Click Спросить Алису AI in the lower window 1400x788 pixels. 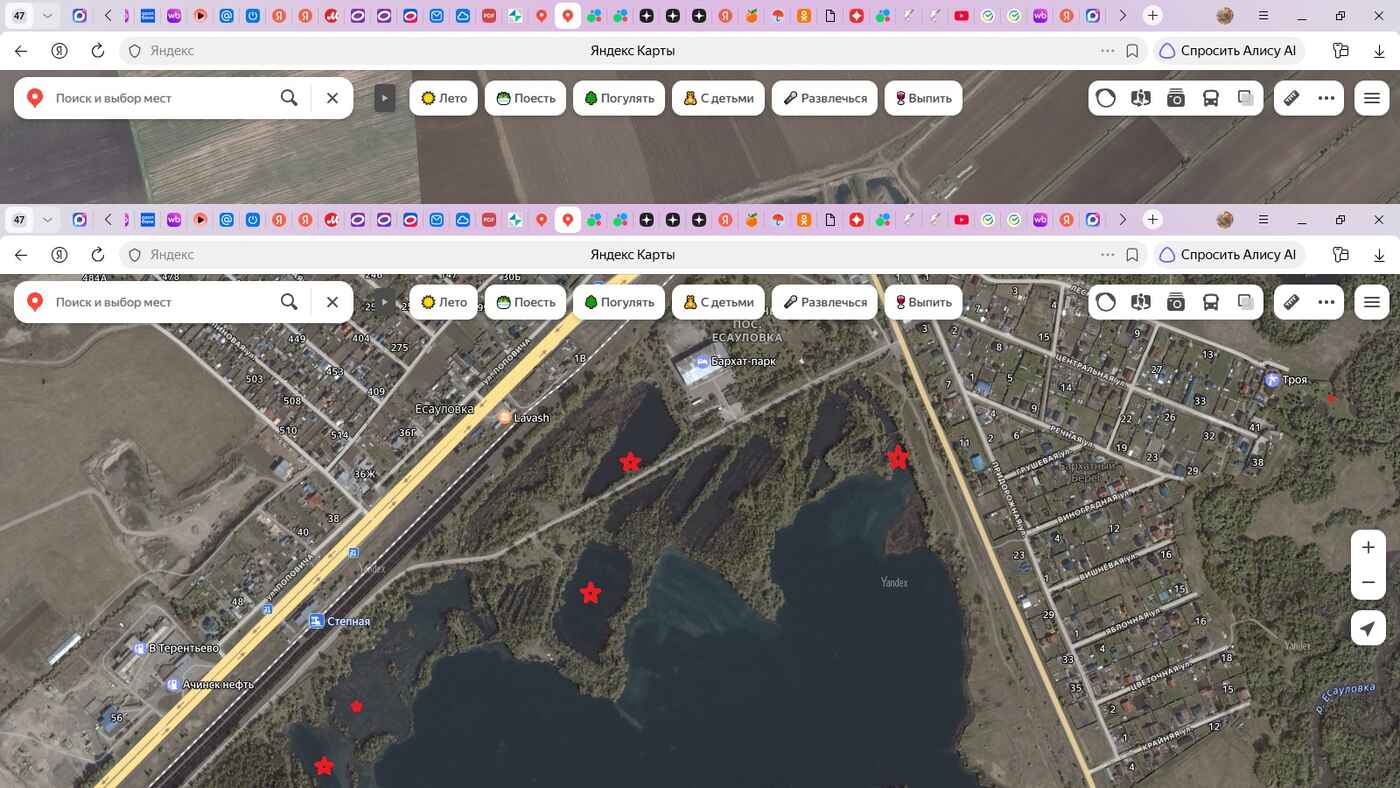1228,255
